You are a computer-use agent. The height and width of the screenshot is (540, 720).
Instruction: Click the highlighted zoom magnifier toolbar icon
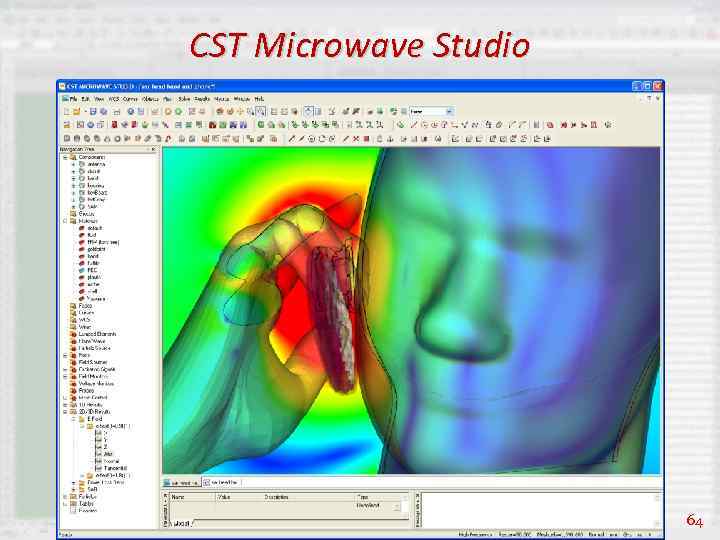coord(261,112)
